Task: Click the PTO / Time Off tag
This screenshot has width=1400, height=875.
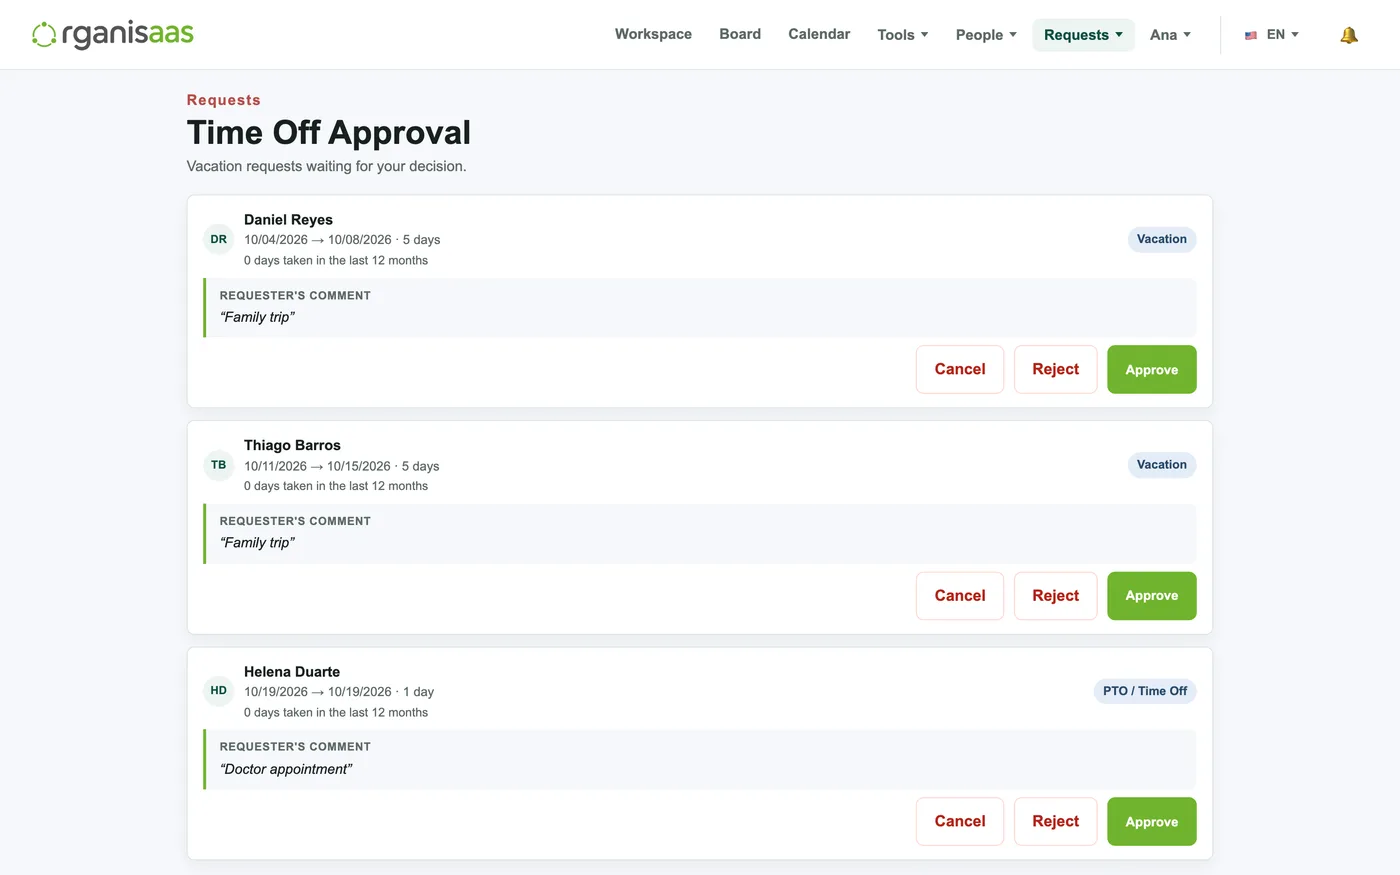Action: [1145, 691]
